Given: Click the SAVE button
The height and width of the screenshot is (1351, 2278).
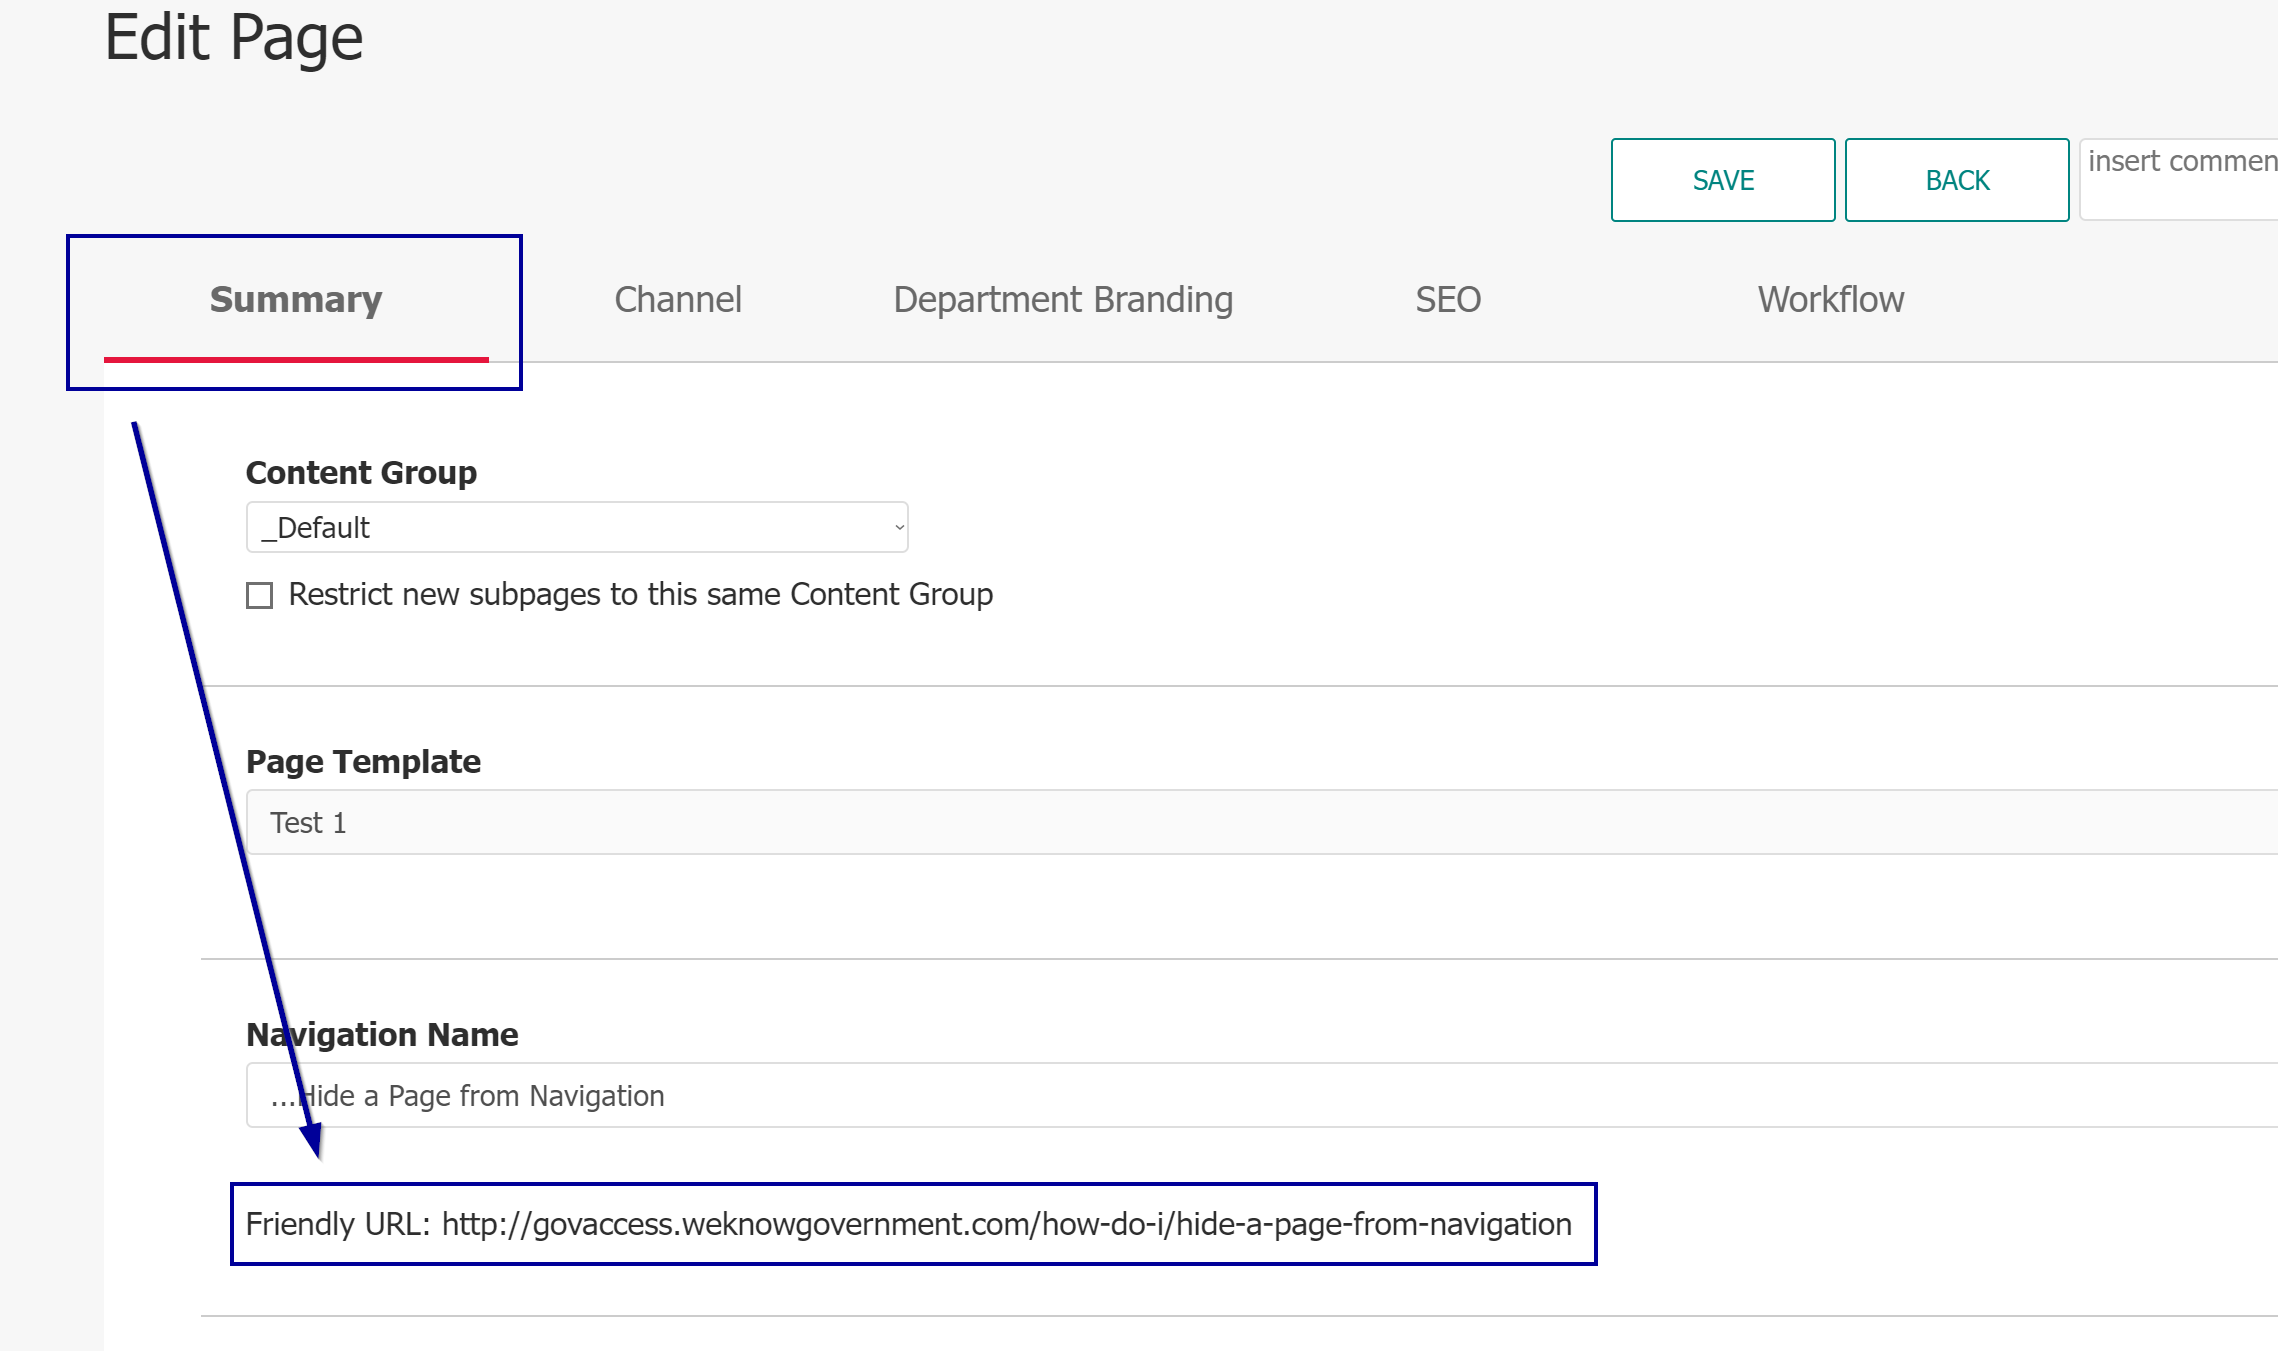Looking at the screenshot, I should (x=1722, y=179).
